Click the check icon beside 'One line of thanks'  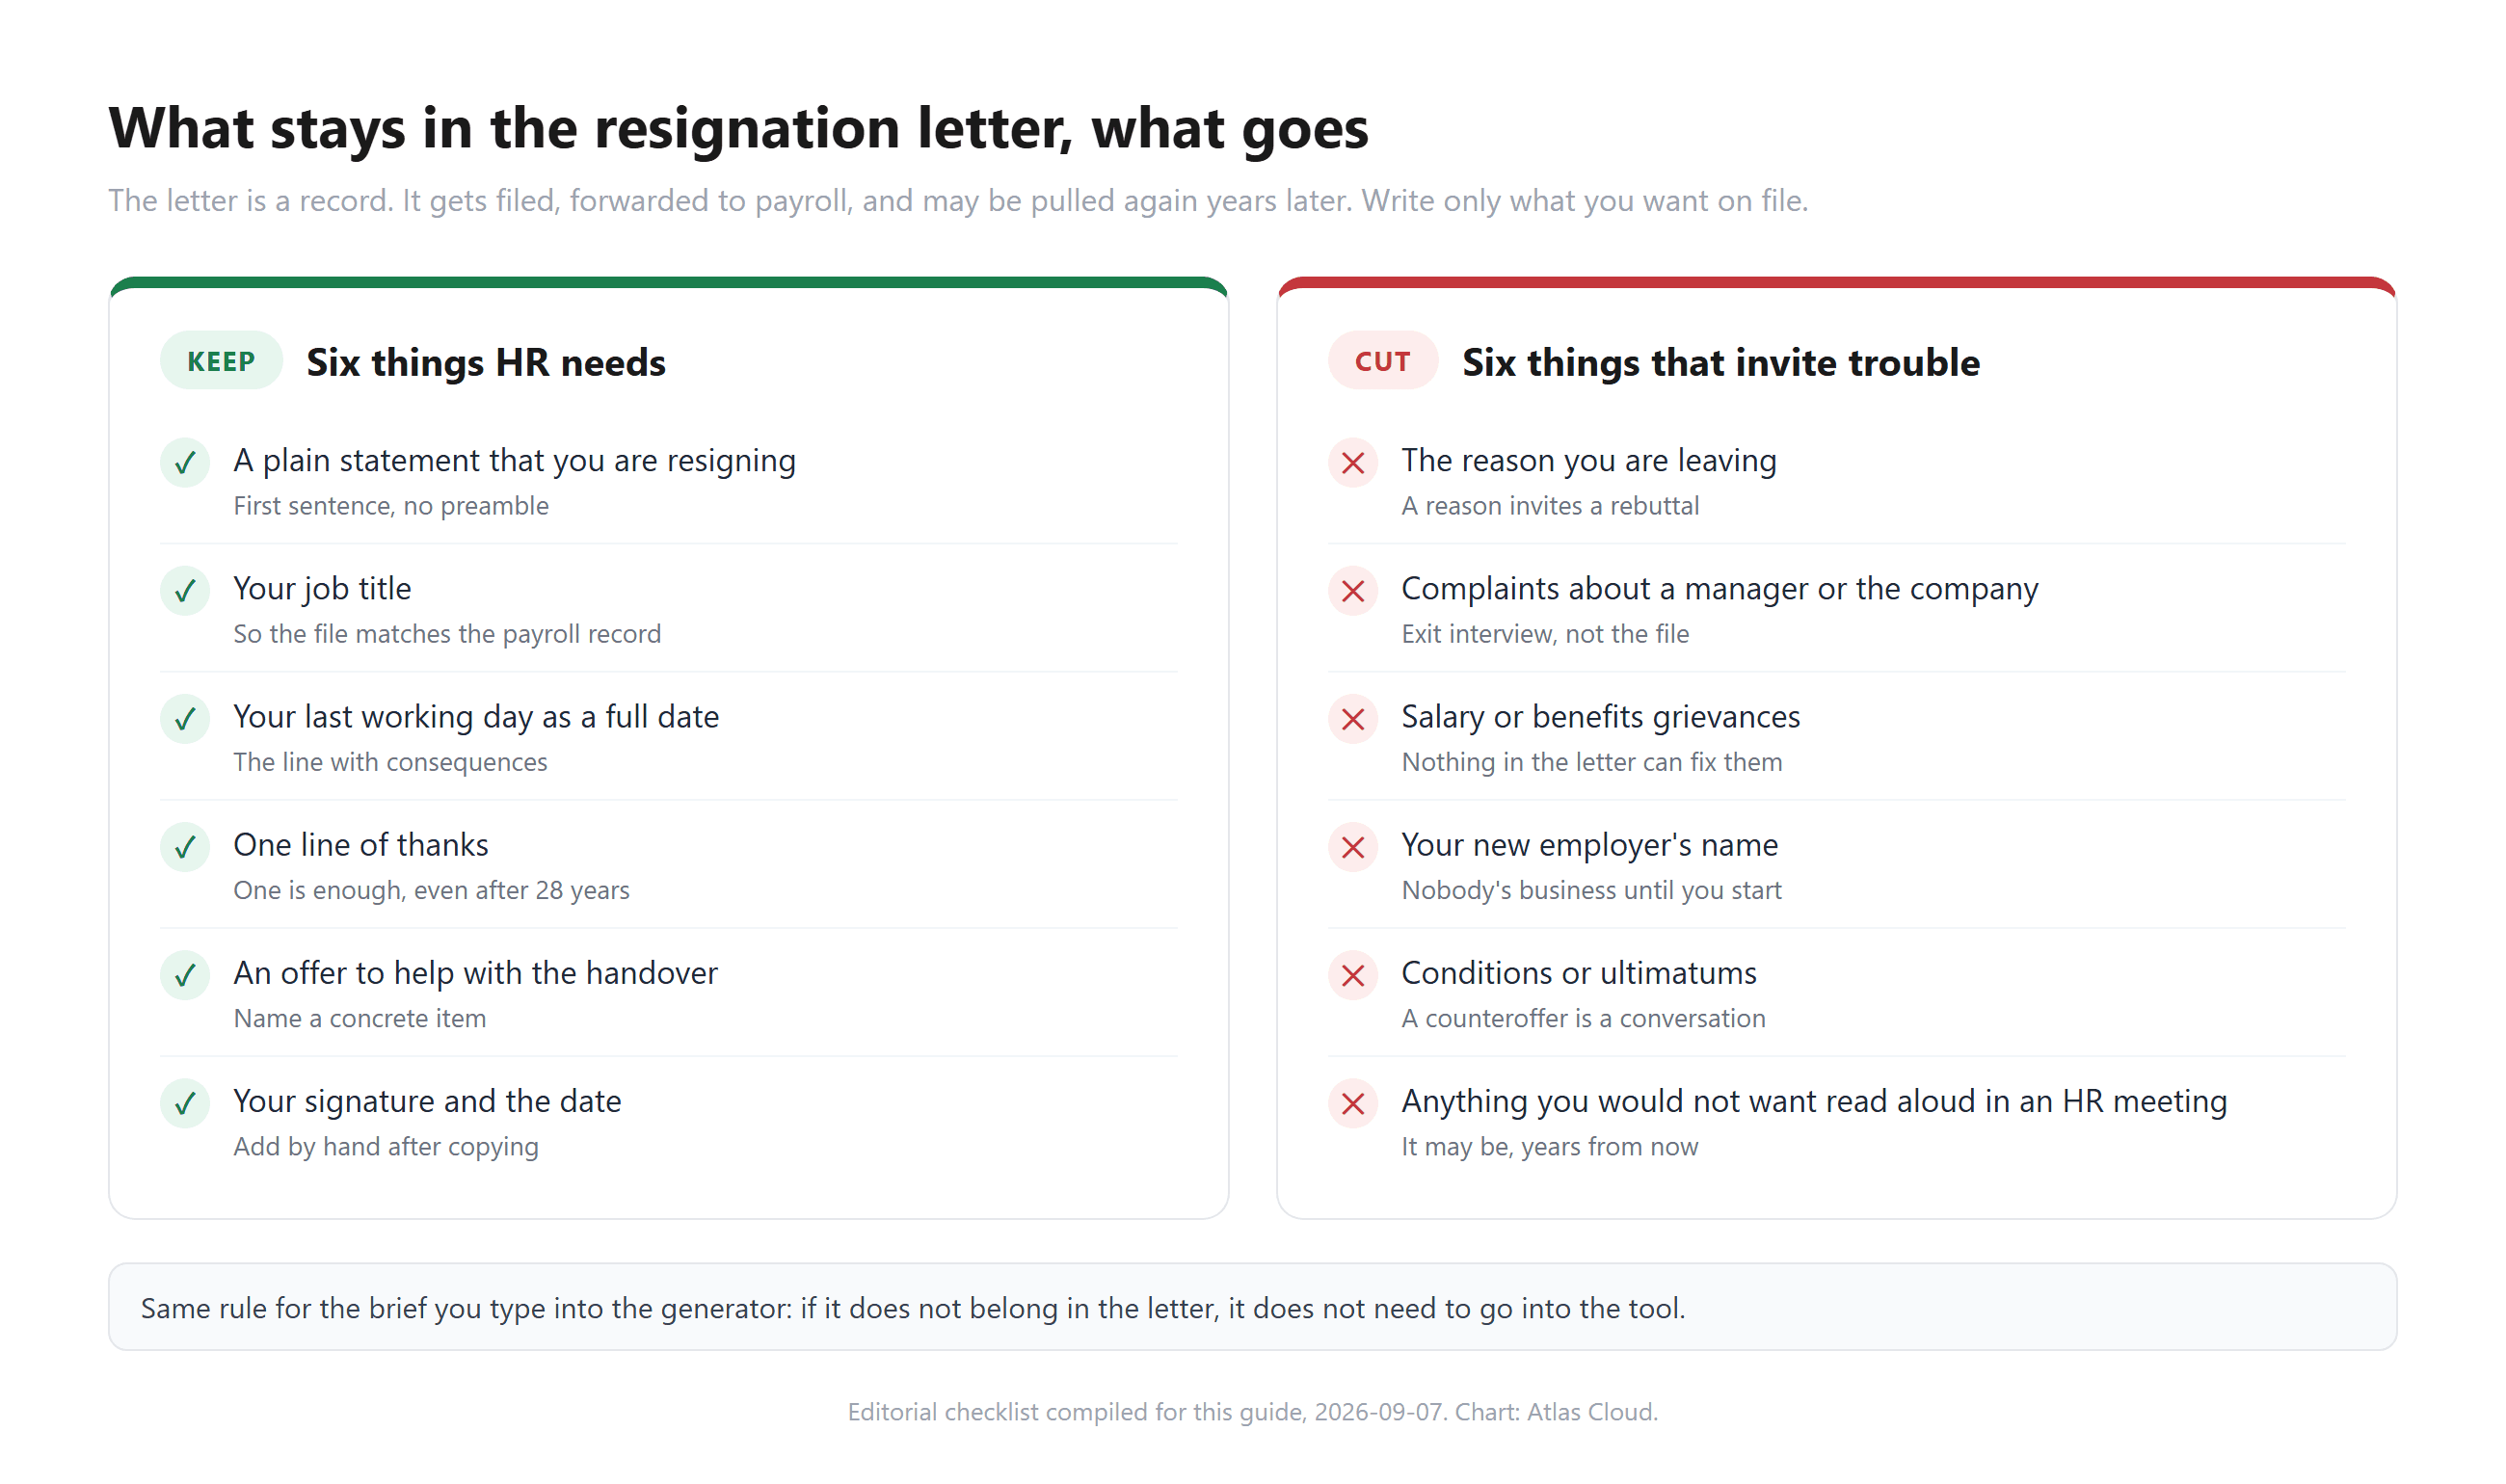tap(185, 847)
